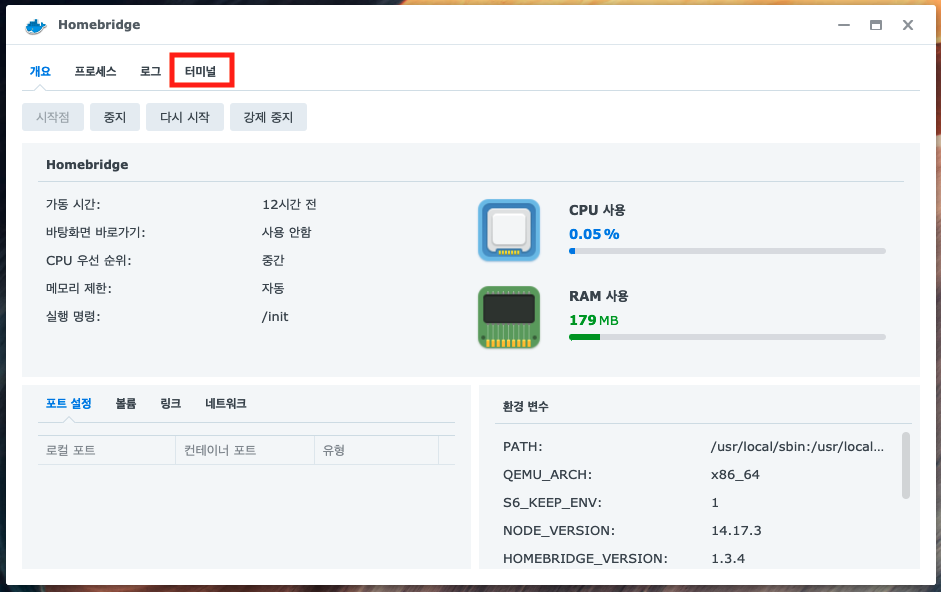Click the CPU chip icon

[x=509, y=230]
